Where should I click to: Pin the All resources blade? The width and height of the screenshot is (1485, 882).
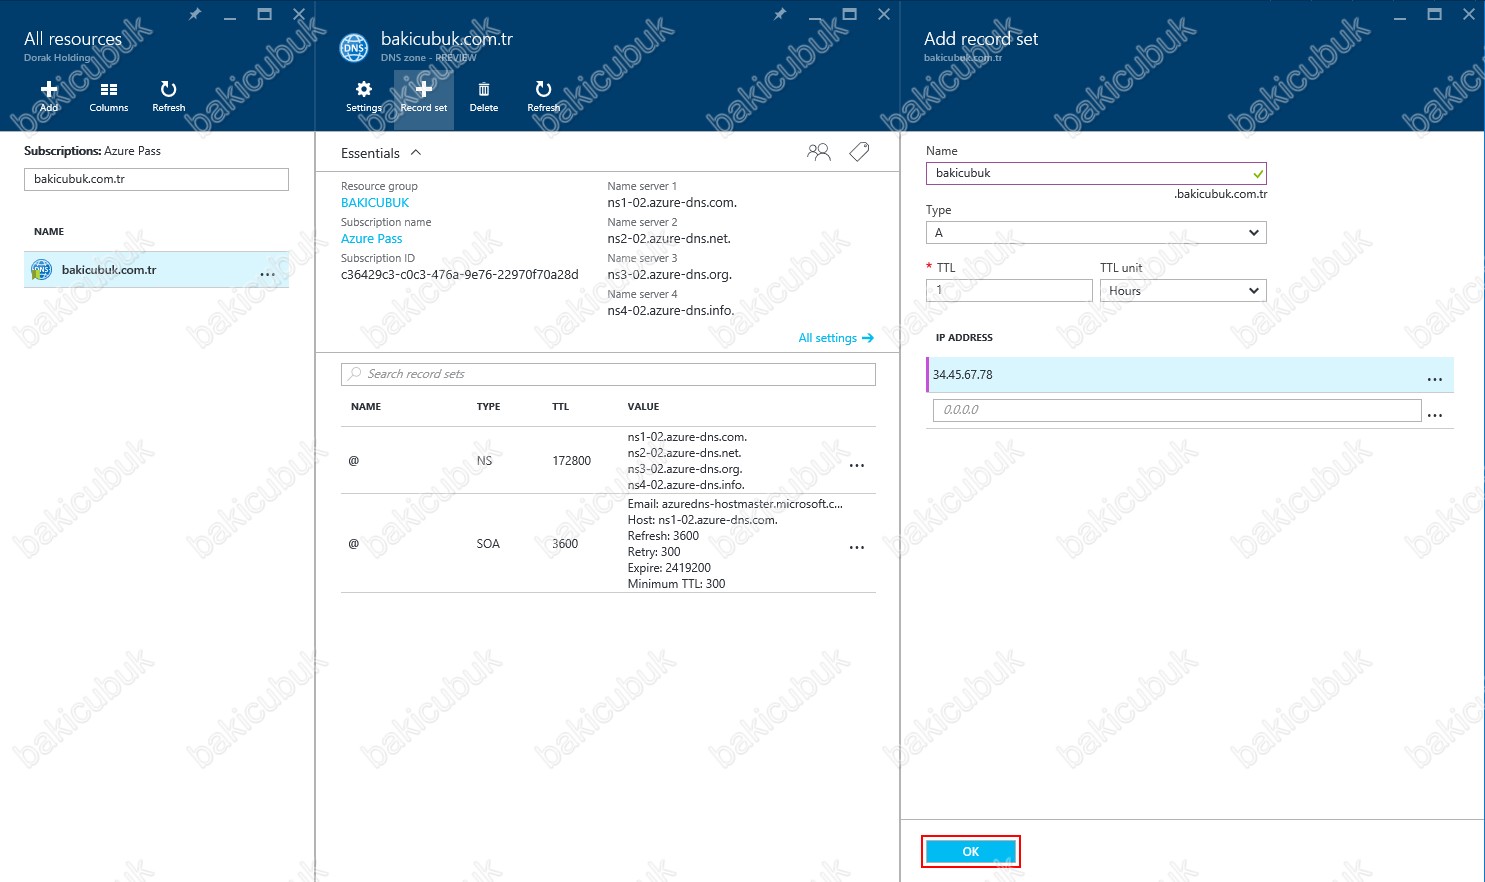click(195, 14)
